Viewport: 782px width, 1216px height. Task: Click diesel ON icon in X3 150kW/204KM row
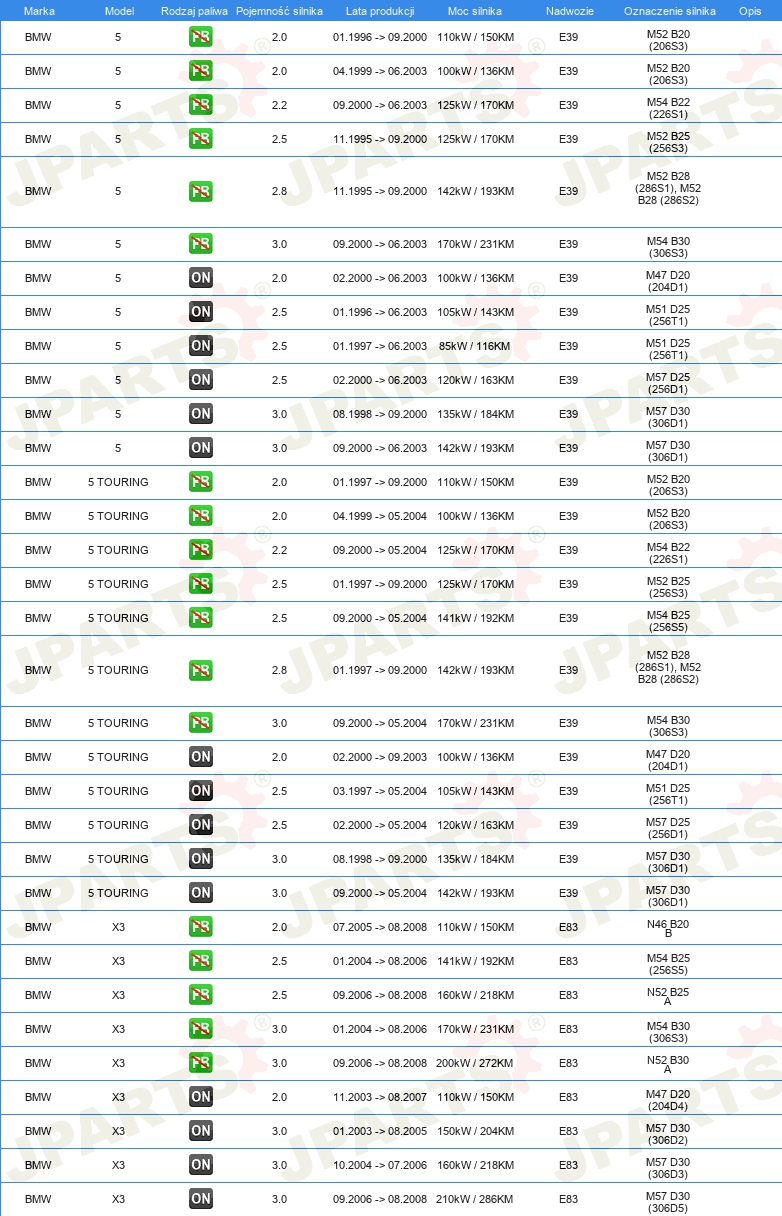tap(201, 1131)
